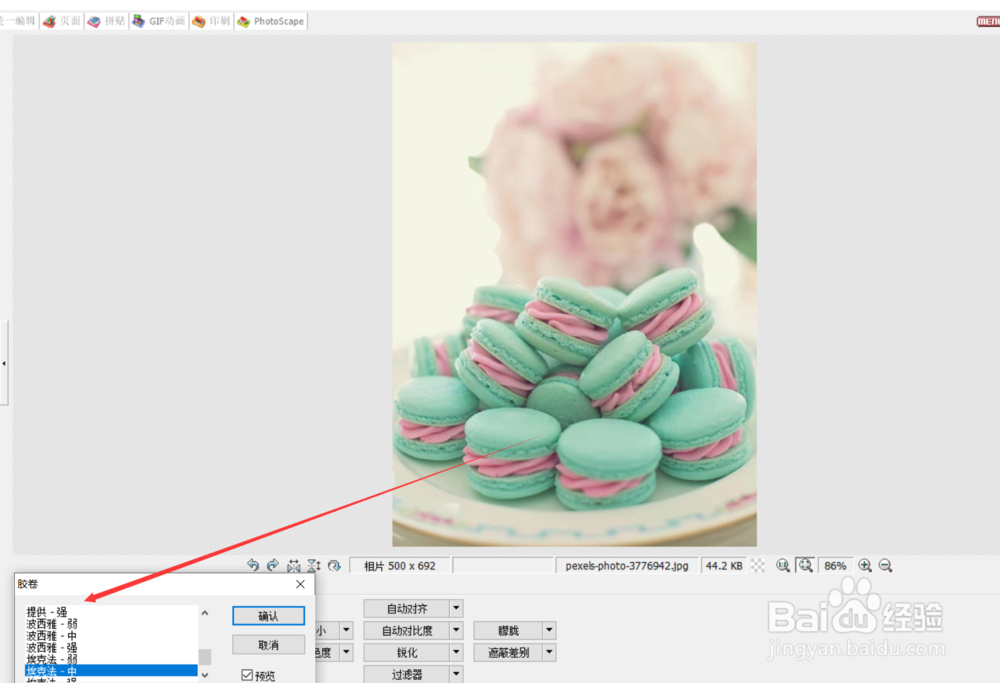The height and width of the screenshot is (683, 1000).
Task: Expand the hidden left side panel
Action: tap(4, 363)
